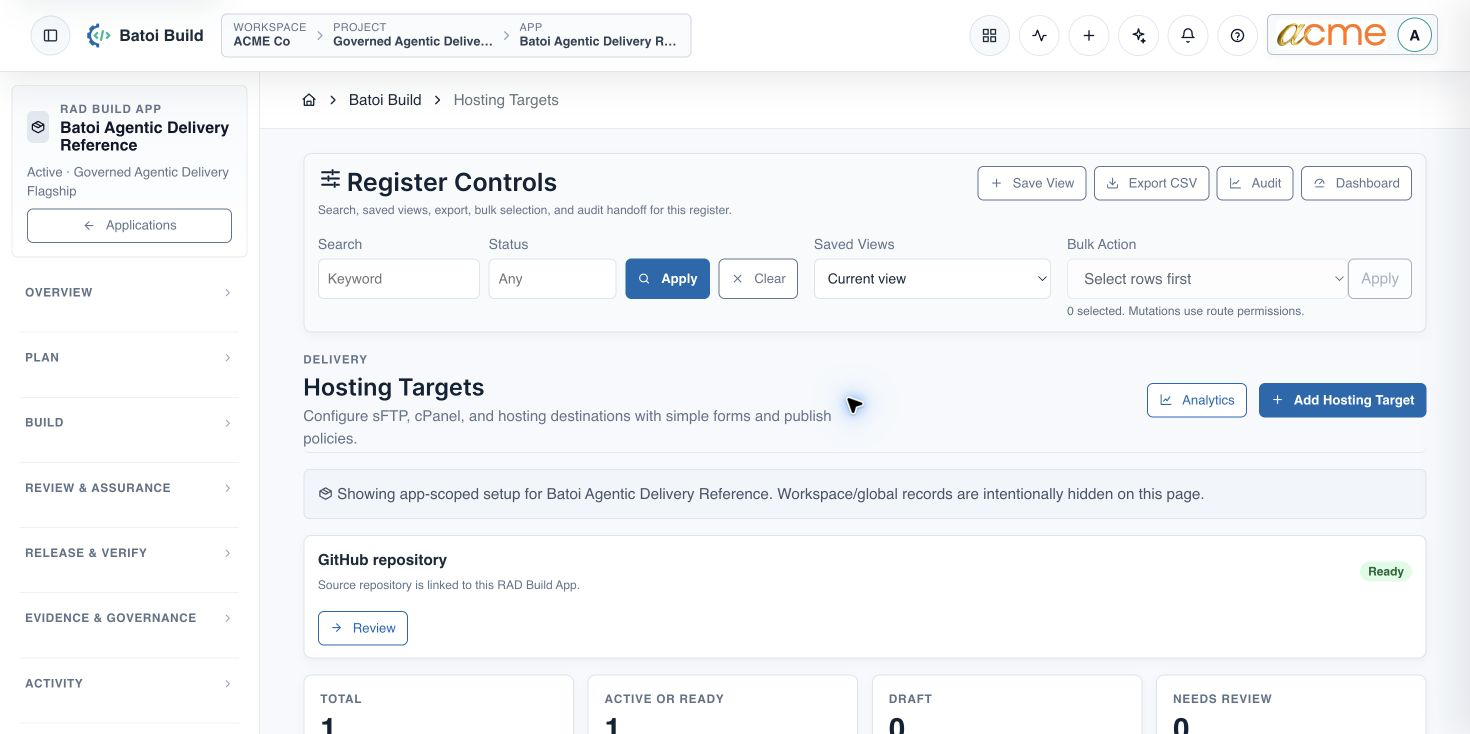Image resolution: width=1470 pixels, height=734 pixels.
Task: Click the Status filter field
Action: [x=552, y=279]
